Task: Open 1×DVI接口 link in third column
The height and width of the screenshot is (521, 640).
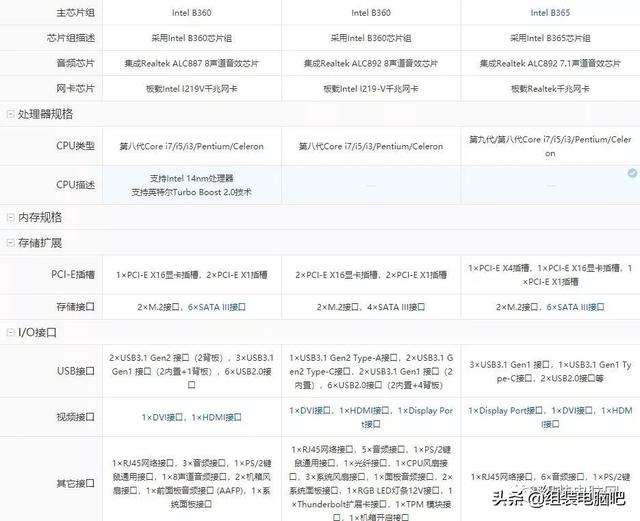Action: 572,411
